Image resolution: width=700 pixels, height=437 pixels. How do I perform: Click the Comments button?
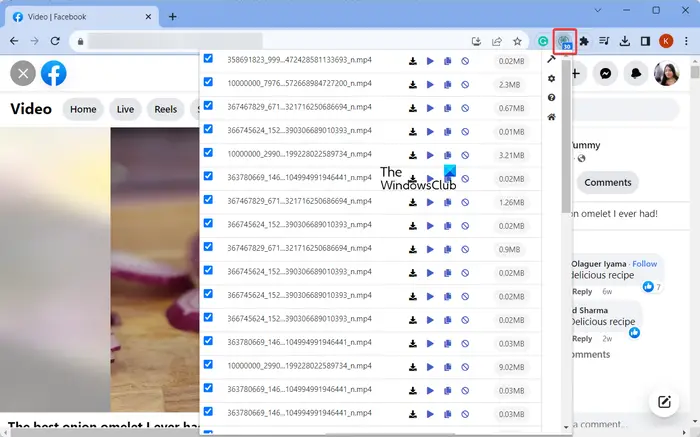click(x=608, y=183)
